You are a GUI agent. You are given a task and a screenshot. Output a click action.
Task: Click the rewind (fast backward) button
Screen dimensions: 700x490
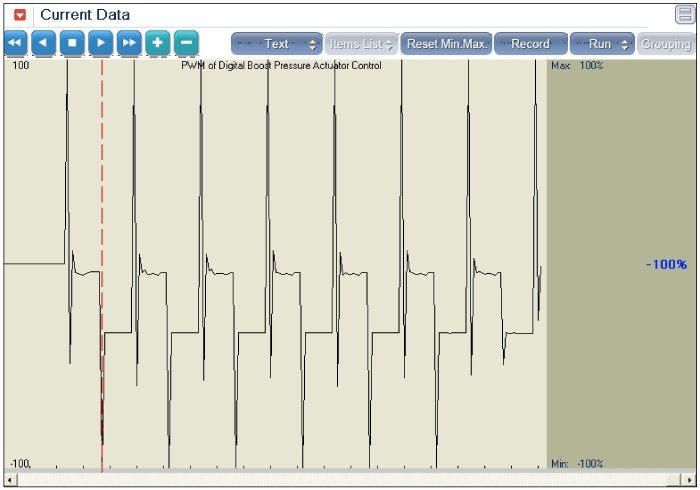click(15, 43)
